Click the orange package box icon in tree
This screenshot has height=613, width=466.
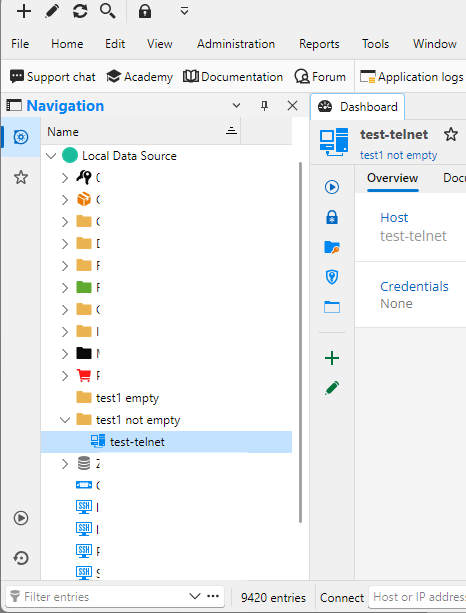pos(84,199)
